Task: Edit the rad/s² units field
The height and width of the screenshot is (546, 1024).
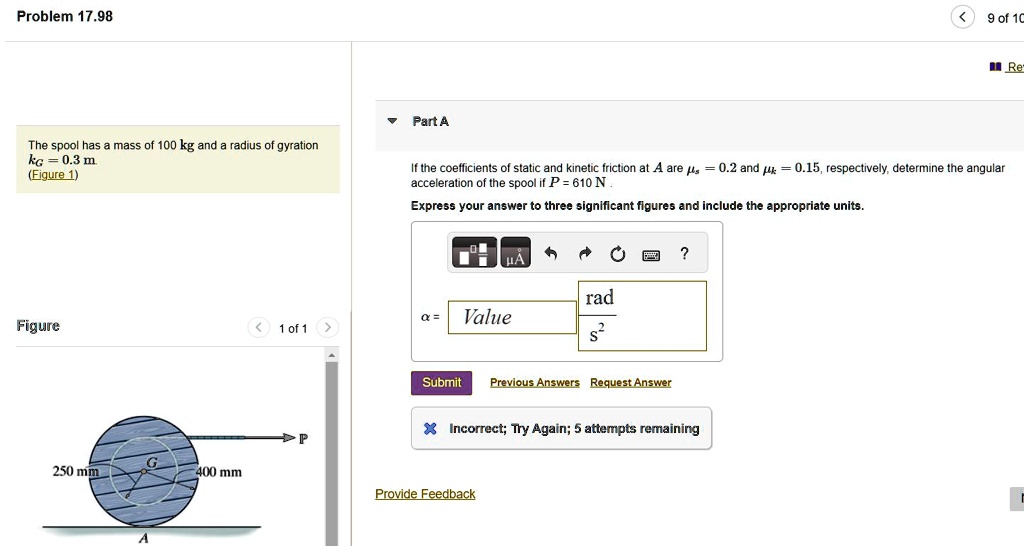Action: click(x=642, y=316)
